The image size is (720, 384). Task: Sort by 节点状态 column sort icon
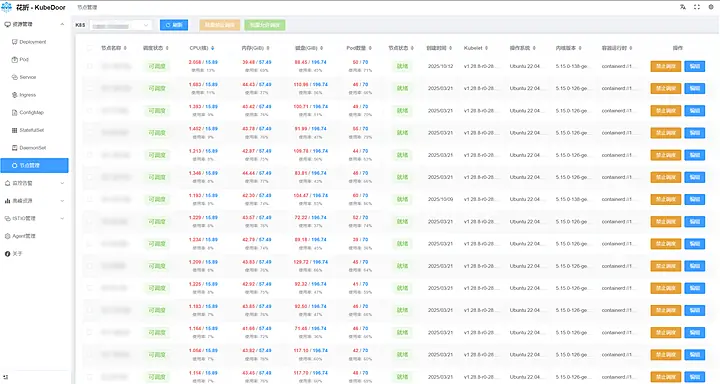tap(412, 48)
